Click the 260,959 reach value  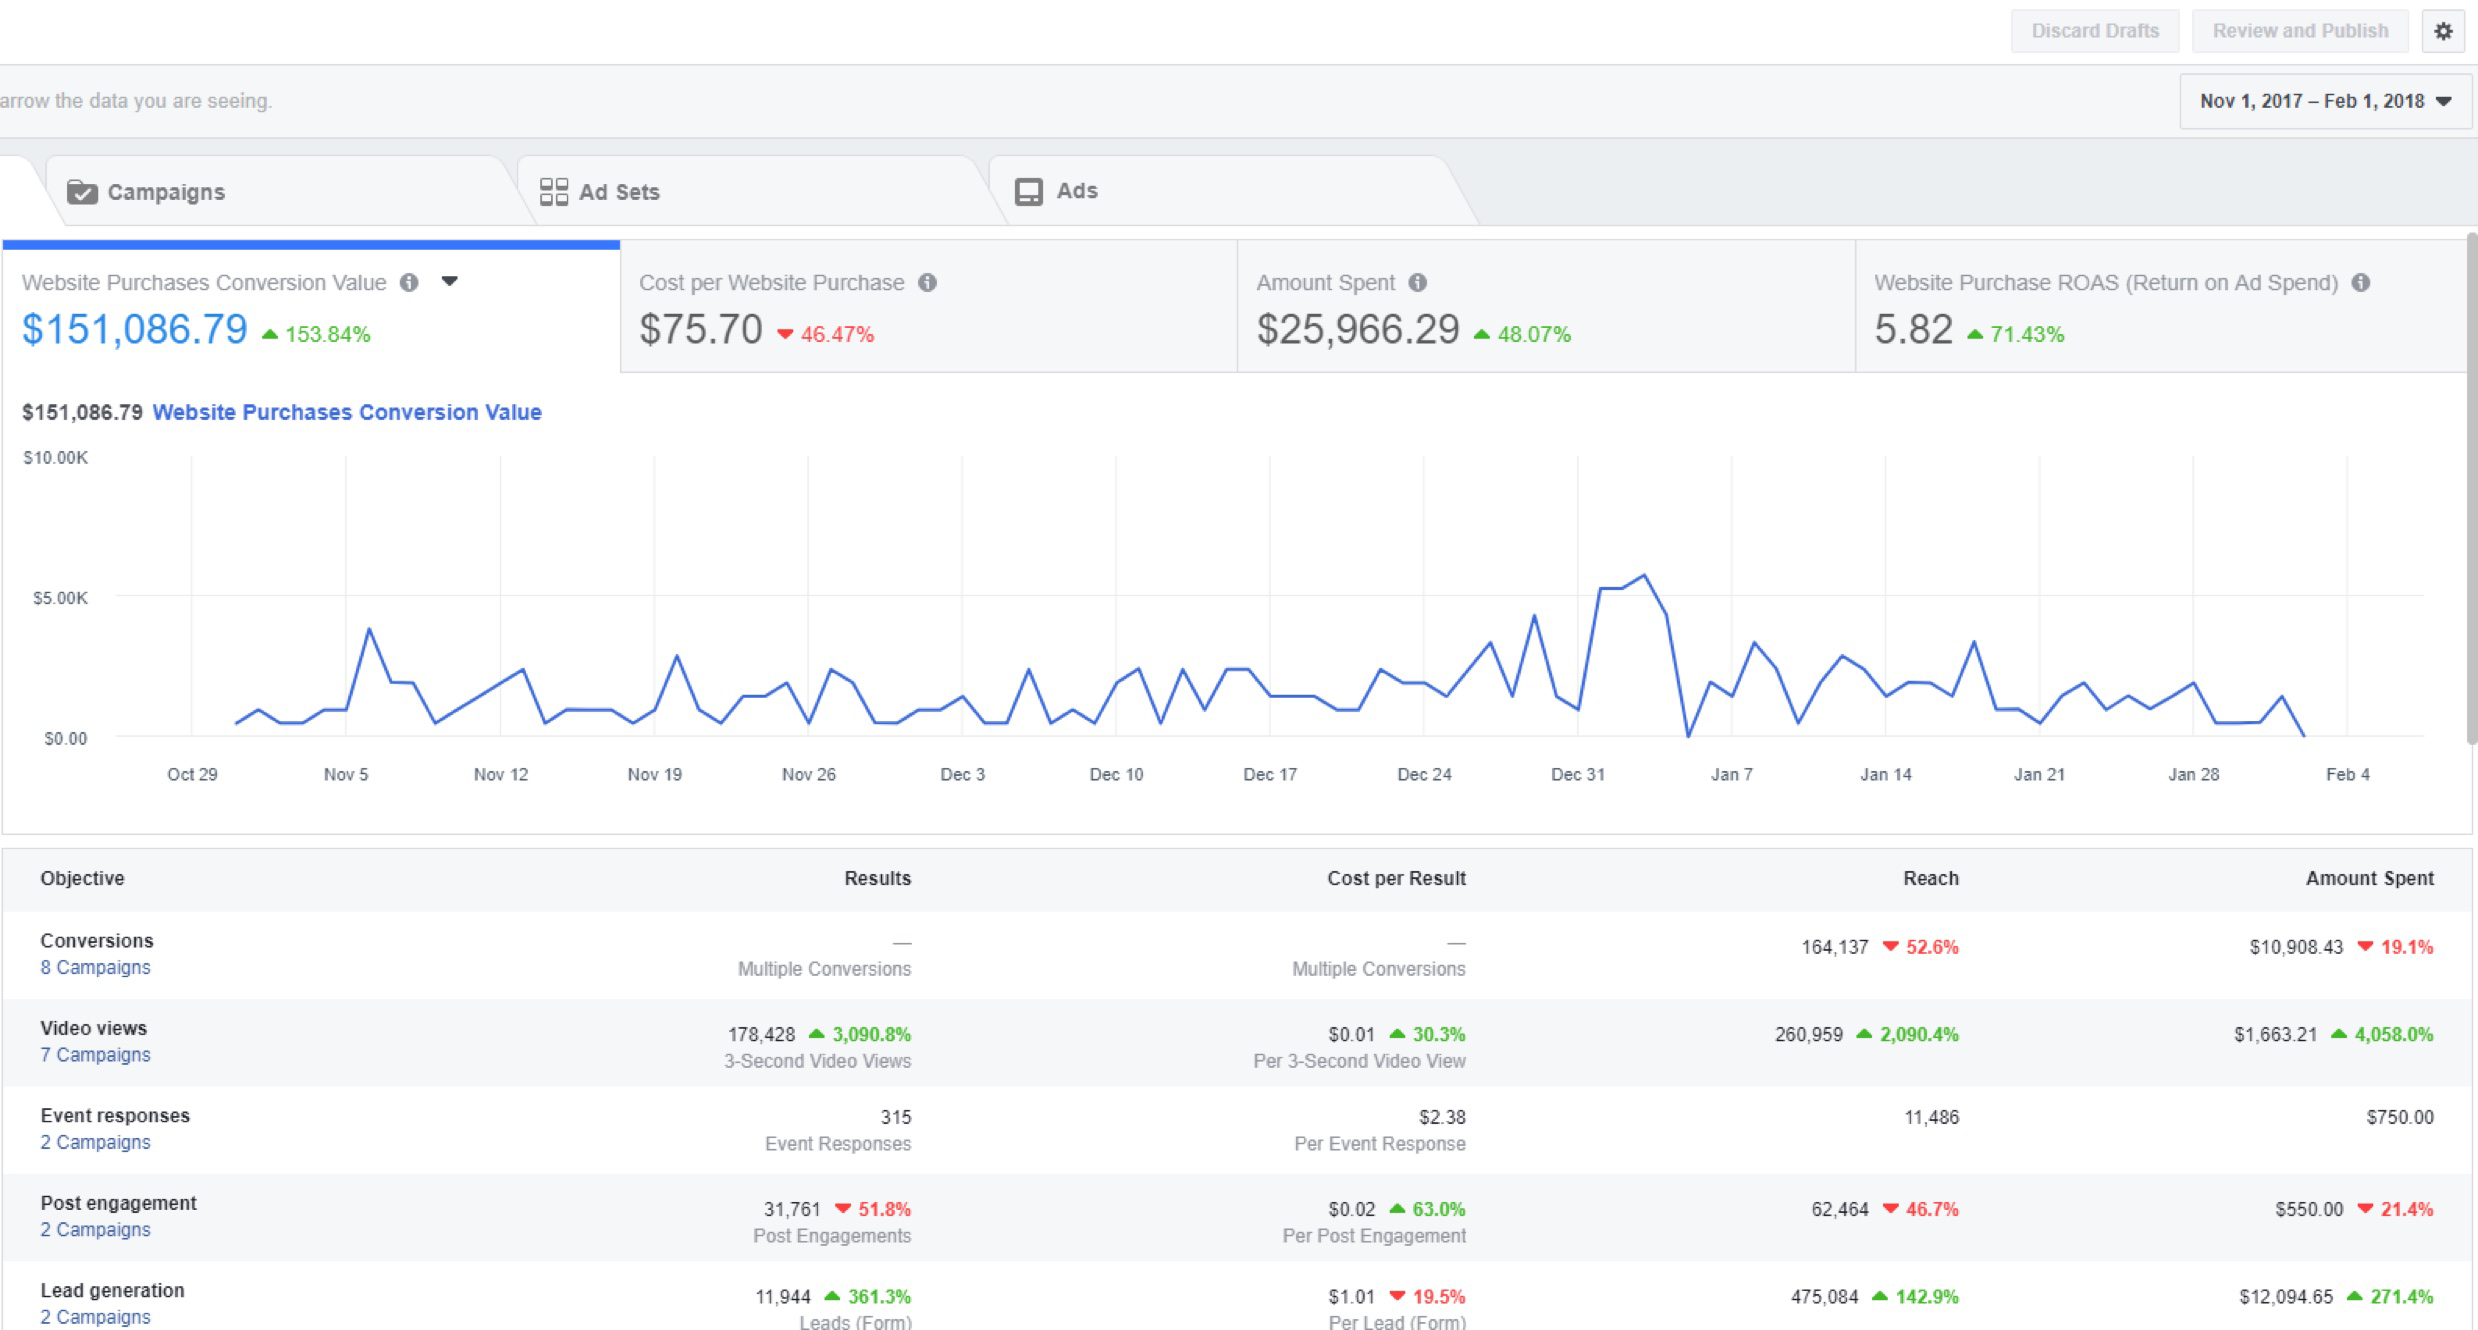pos(1808,1034)
